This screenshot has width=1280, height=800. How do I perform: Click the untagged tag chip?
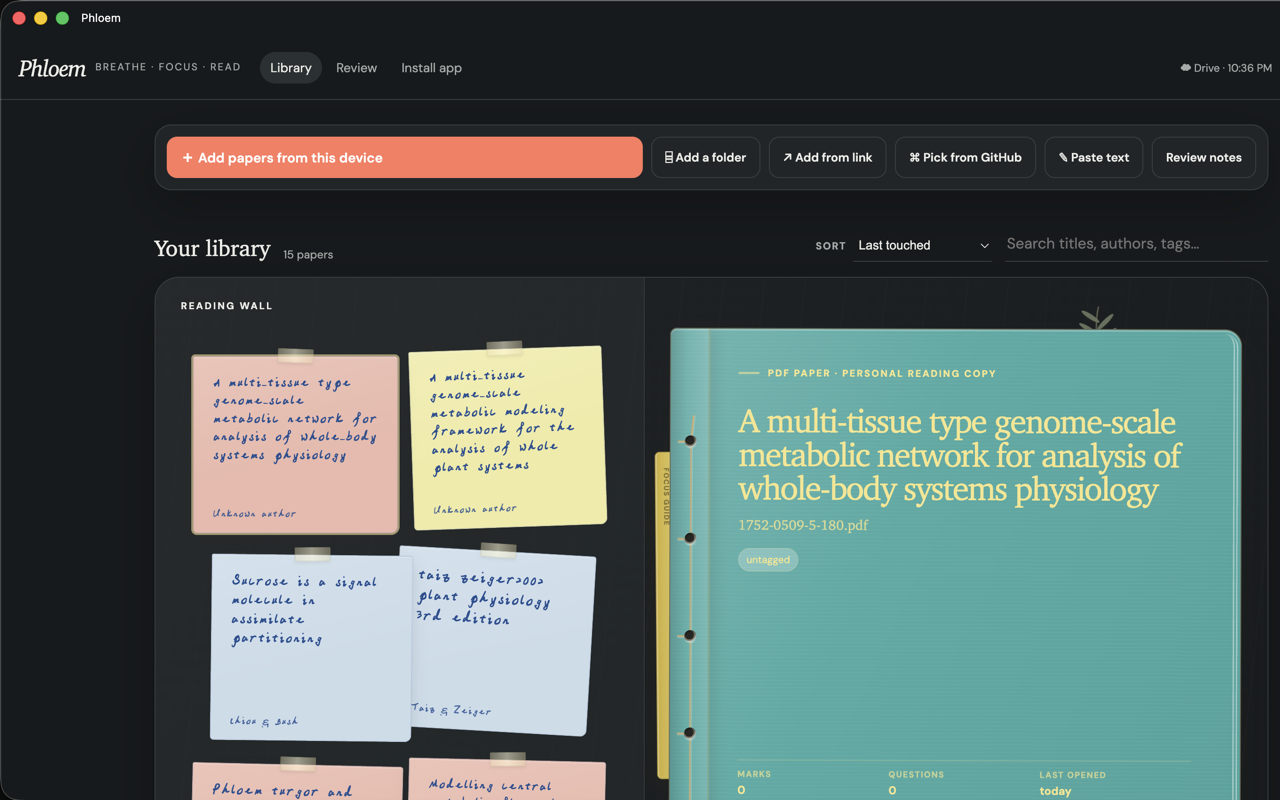pos(768,560)
